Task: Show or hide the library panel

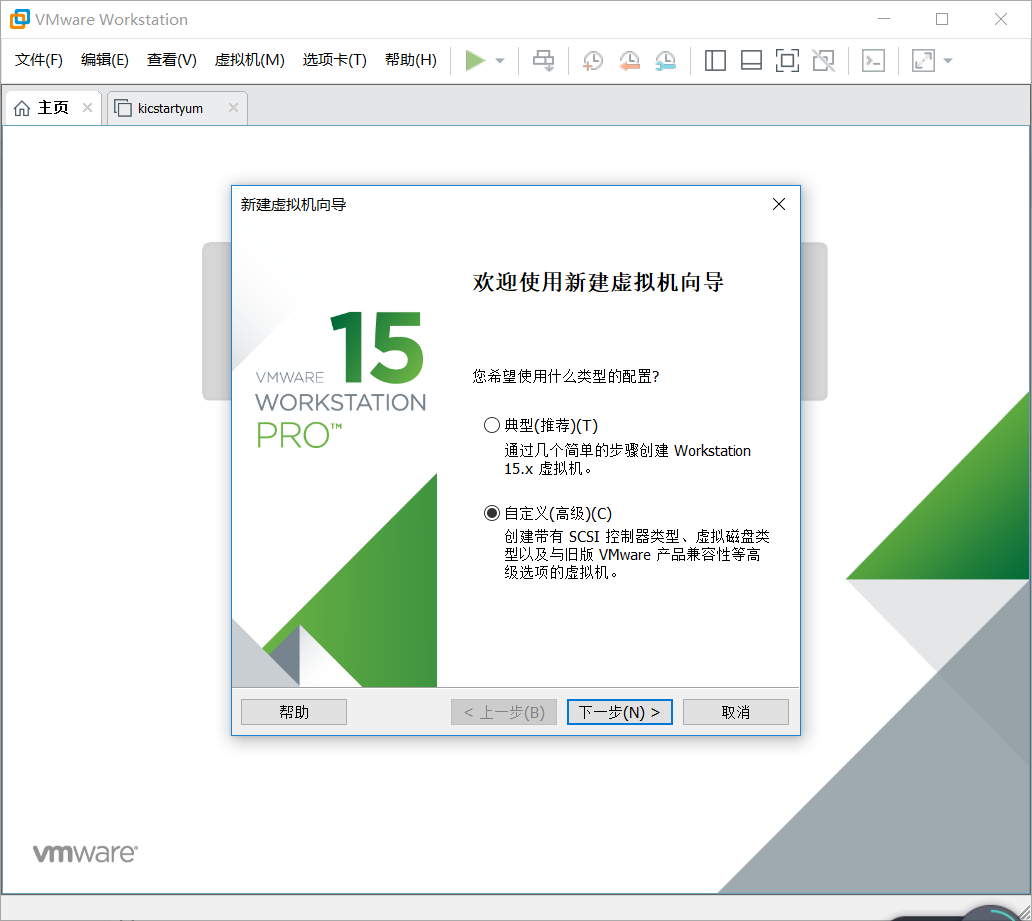Action: click(x=715, y=60)
